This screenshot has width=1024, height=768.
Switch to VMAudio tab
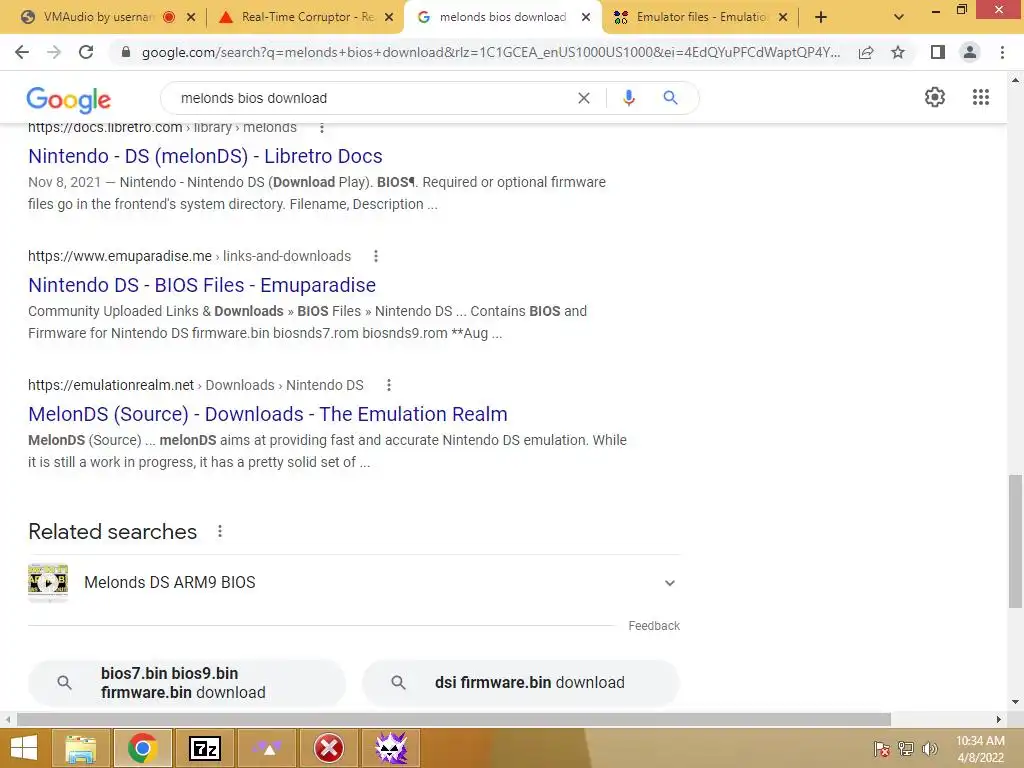click(98, 17)
